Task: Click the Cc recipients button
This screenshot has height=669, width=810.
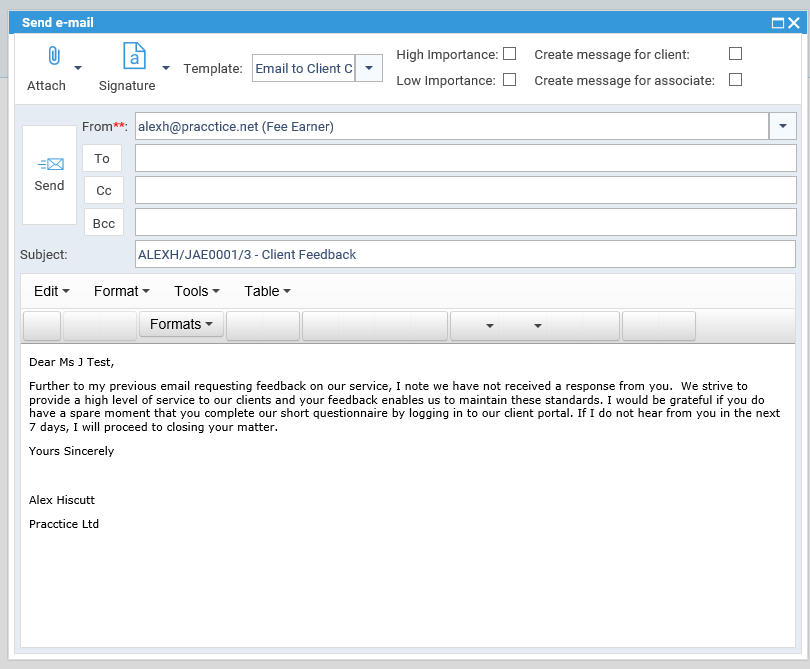Action: point(104,191)
